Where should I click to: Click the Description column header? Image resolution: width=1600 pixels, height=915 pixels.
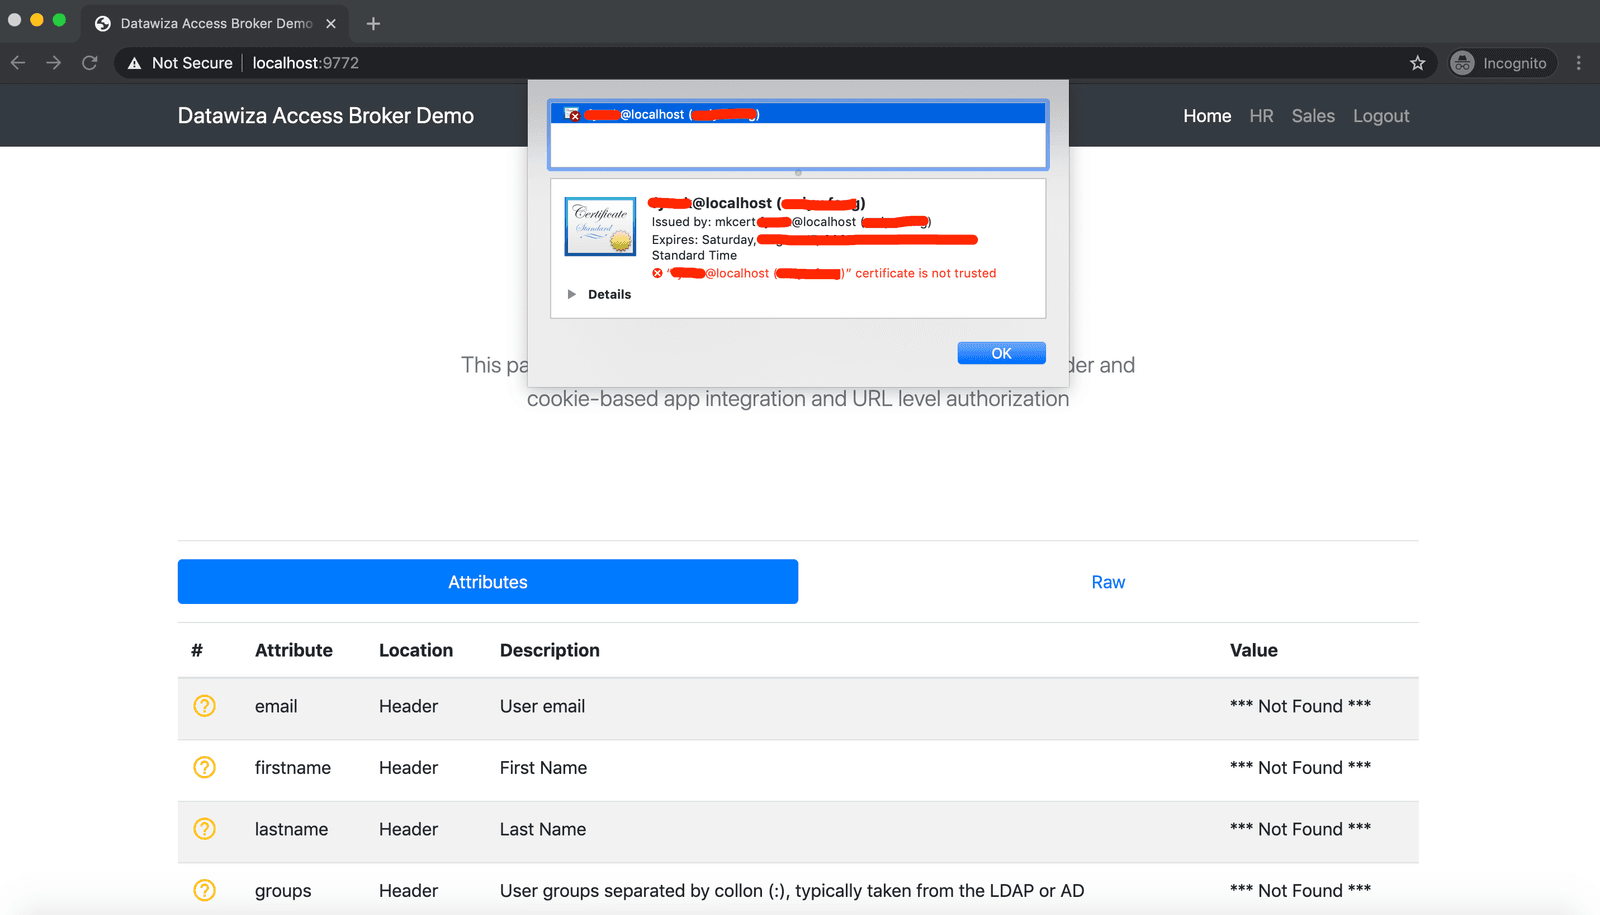tap(550, 650)
